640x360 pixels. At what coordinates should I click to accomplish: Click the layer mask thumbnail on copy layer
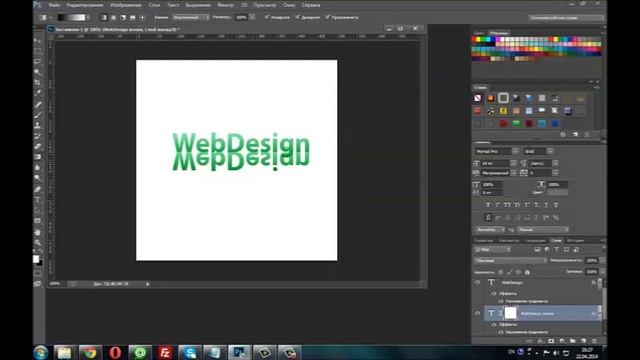pyautogui.click(x=511, y=313)
